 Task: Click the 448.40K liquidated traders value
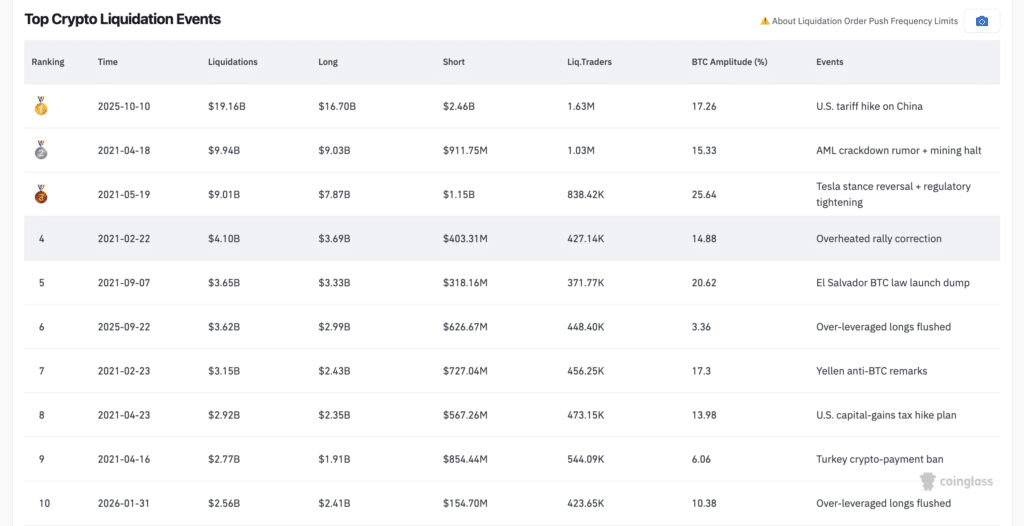(x=586, y=327)
